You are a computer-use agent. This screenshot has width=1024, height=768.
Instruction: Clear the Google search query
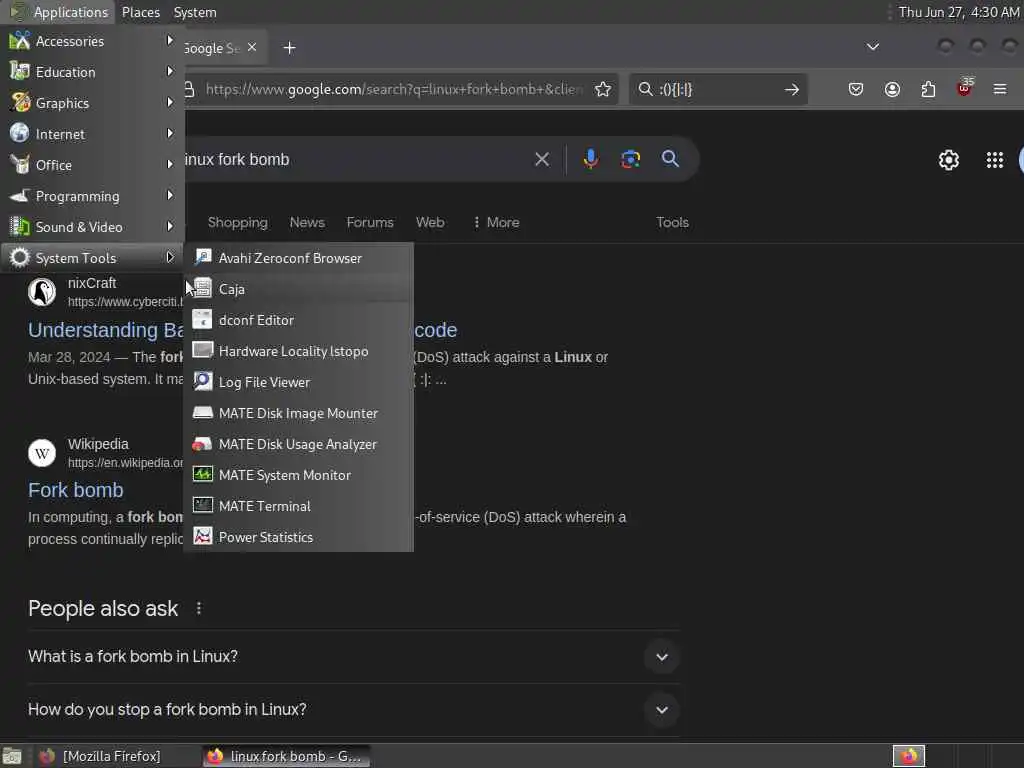coord(542,159)
